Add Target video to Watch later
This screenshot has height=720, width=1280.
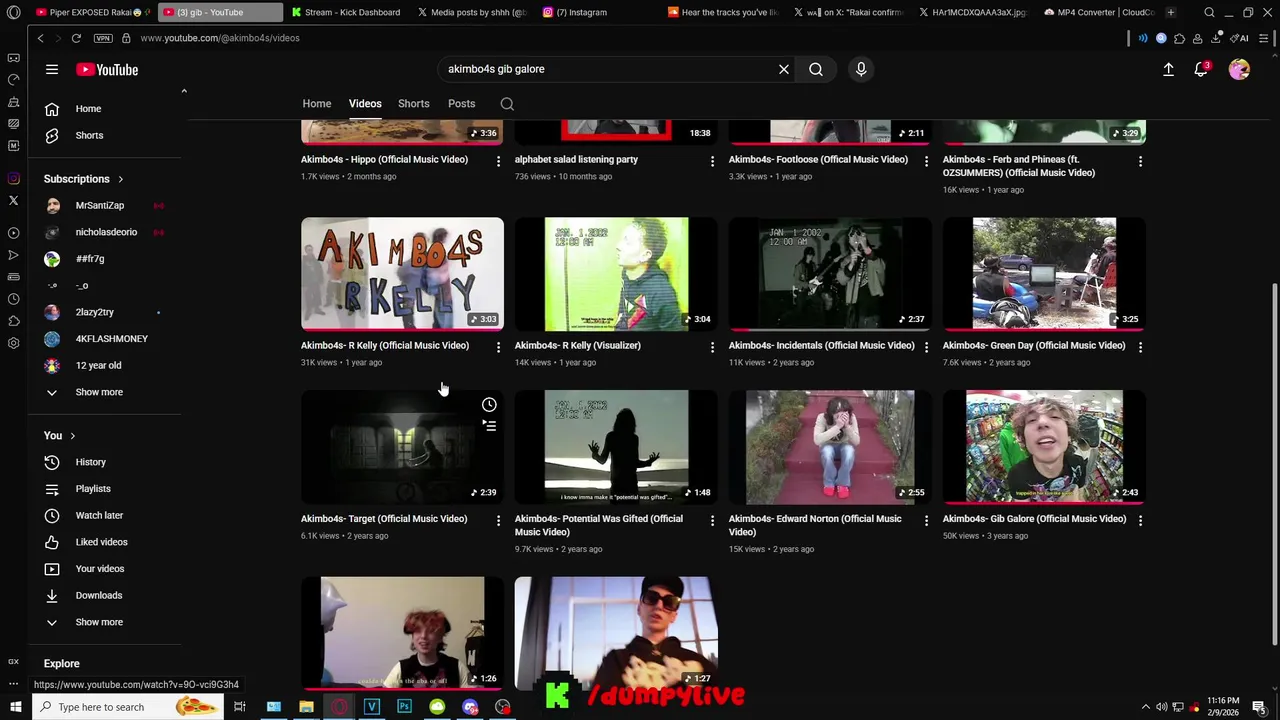pyautogui.click(x=489, y=405)
